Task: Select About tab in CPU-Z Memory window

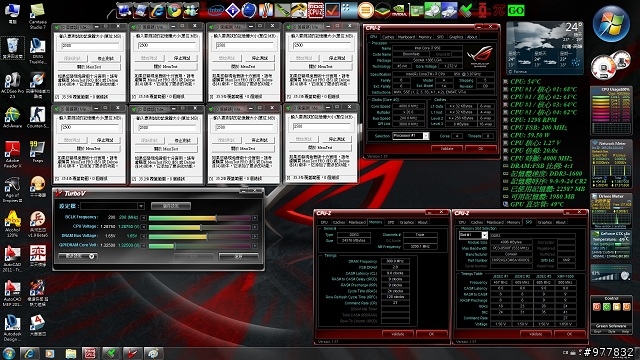Action: [x=422, y=222]
